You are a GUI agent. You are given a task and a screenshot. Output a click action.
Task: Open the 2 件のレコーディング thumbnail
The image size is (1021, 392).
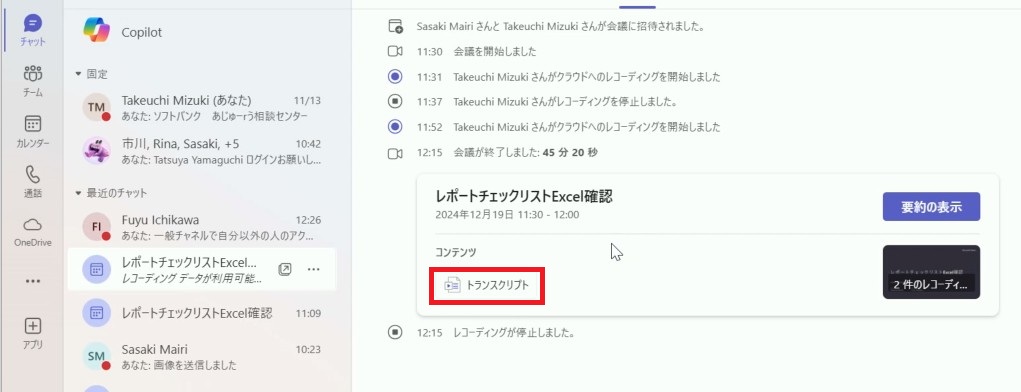[x=931, y=272]
